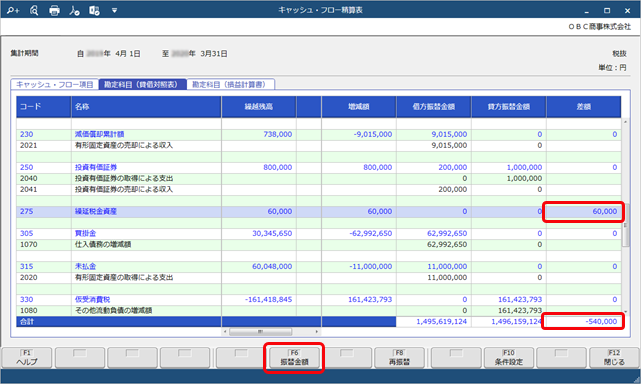
Task: Switch to キャッシュ・フロー項目 tab
Action: 54,84
